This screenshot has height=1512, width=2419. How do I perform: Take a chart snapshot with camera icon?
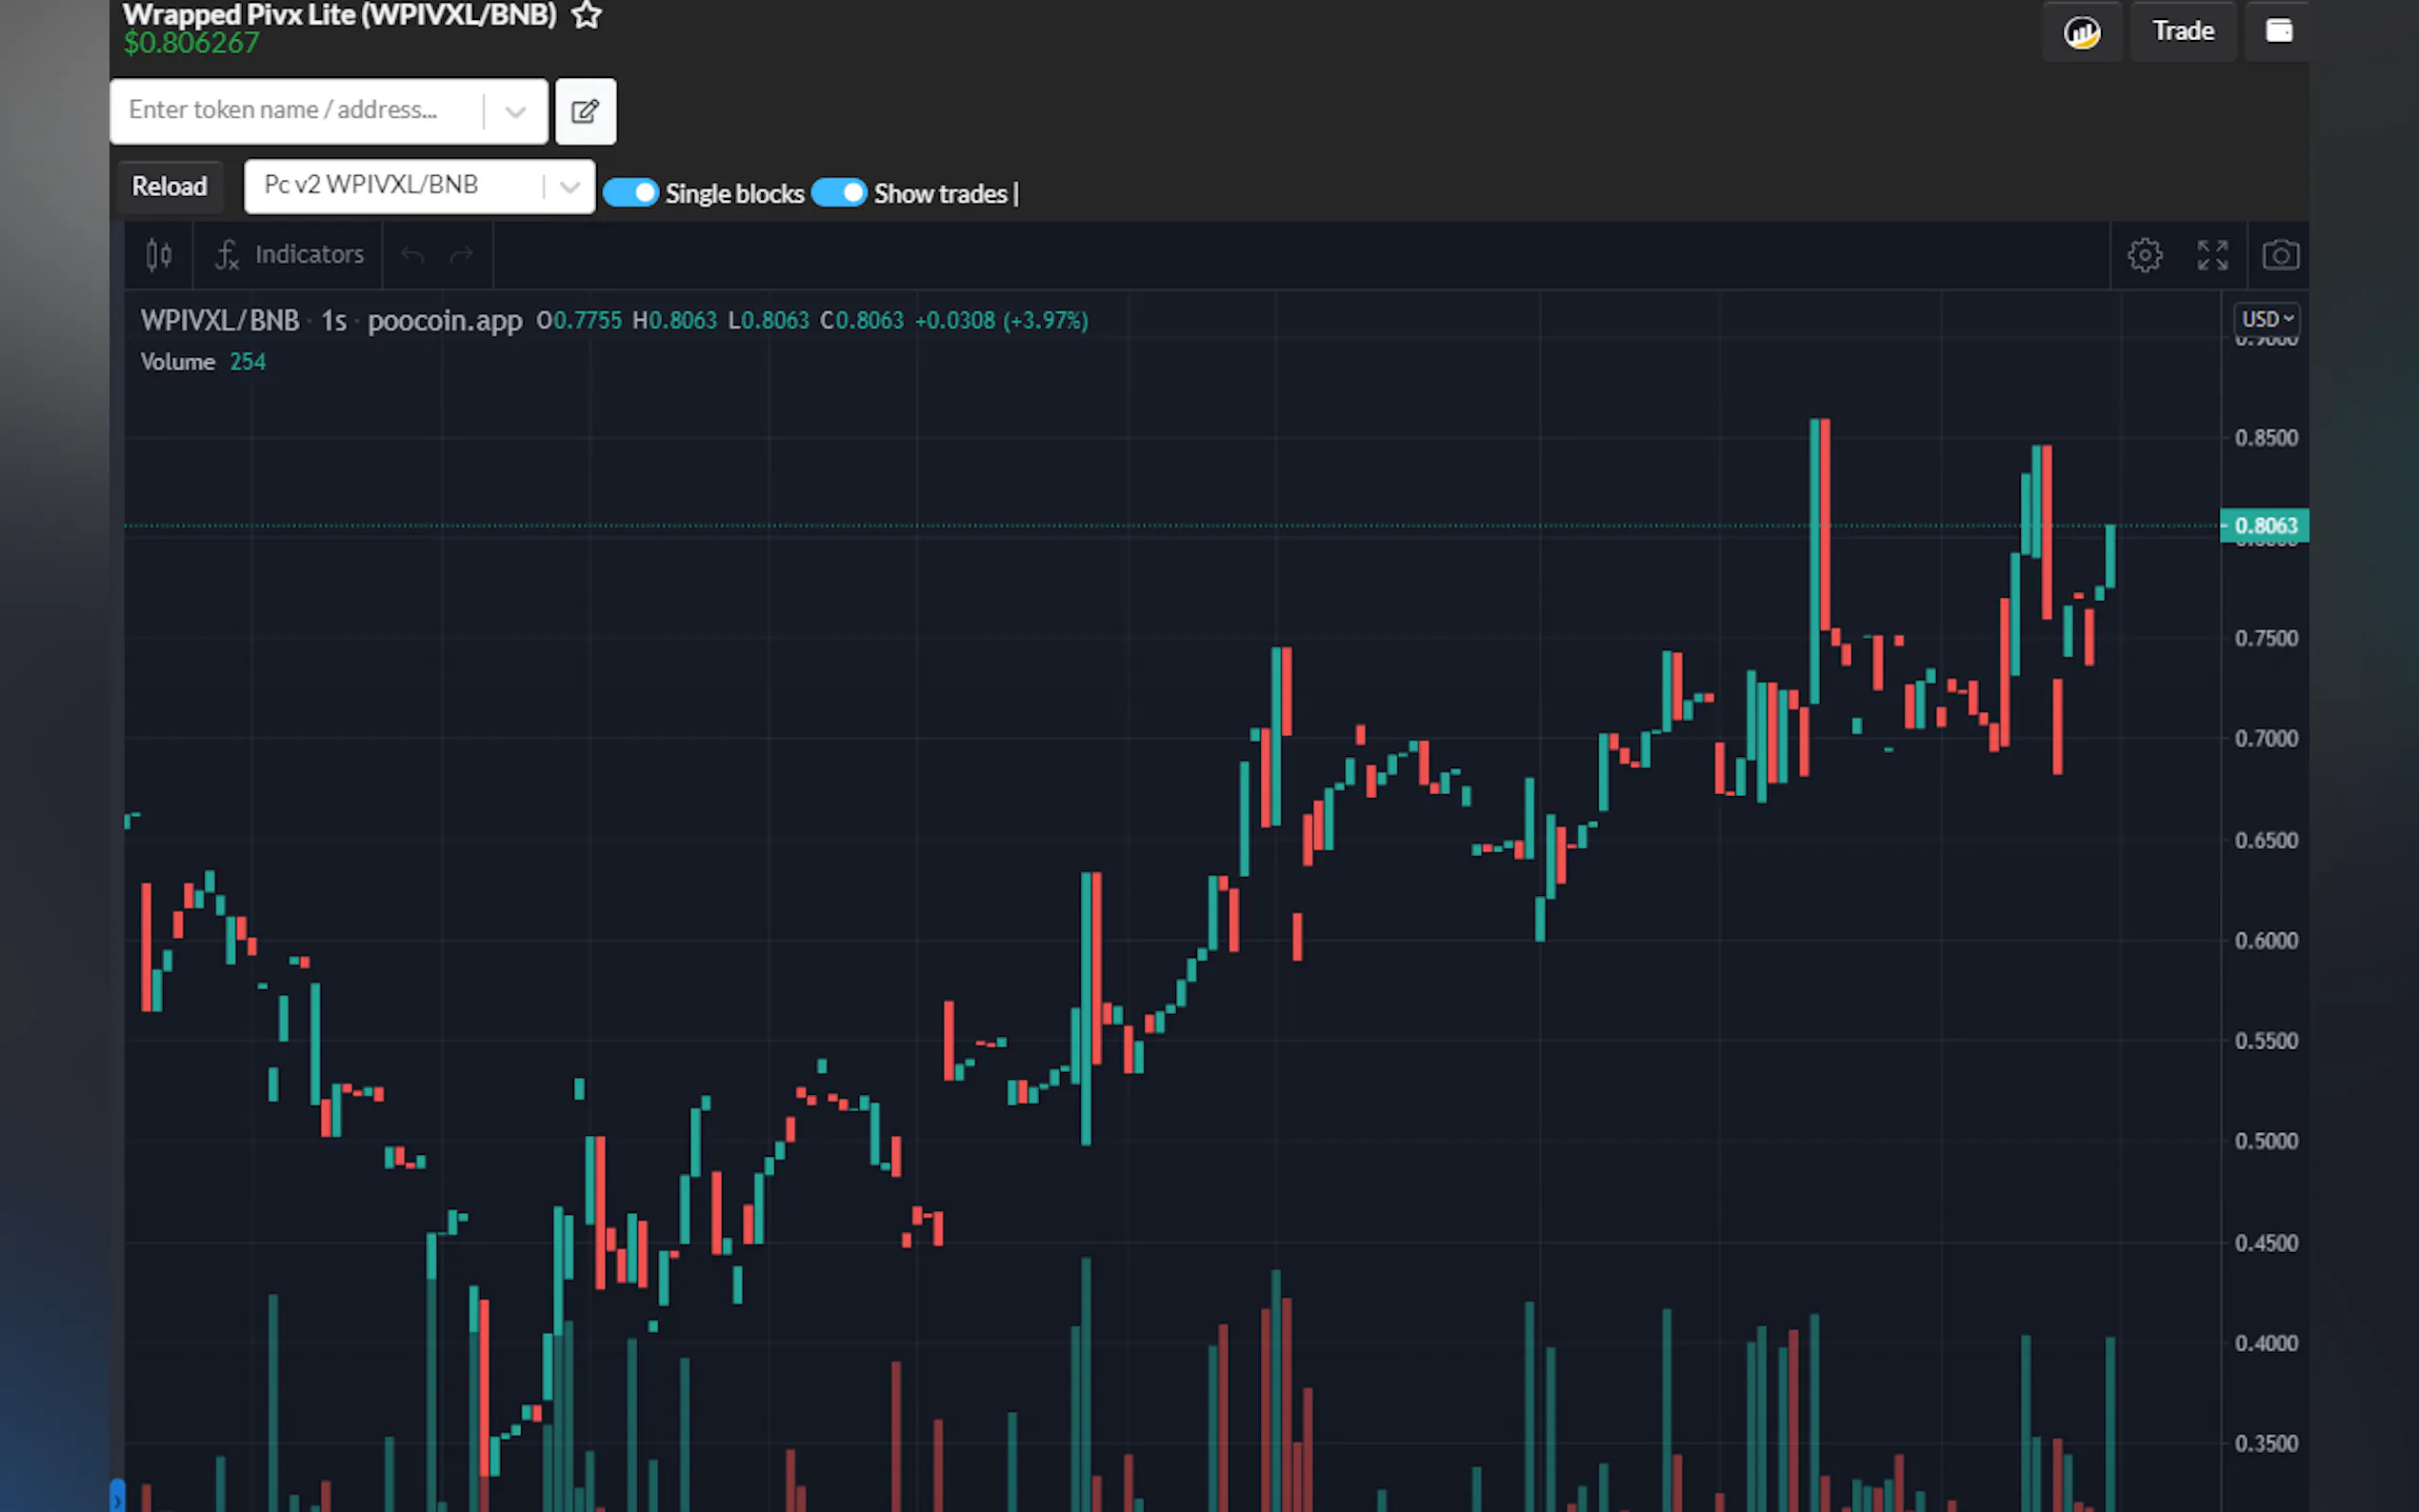click(2280, 255)
